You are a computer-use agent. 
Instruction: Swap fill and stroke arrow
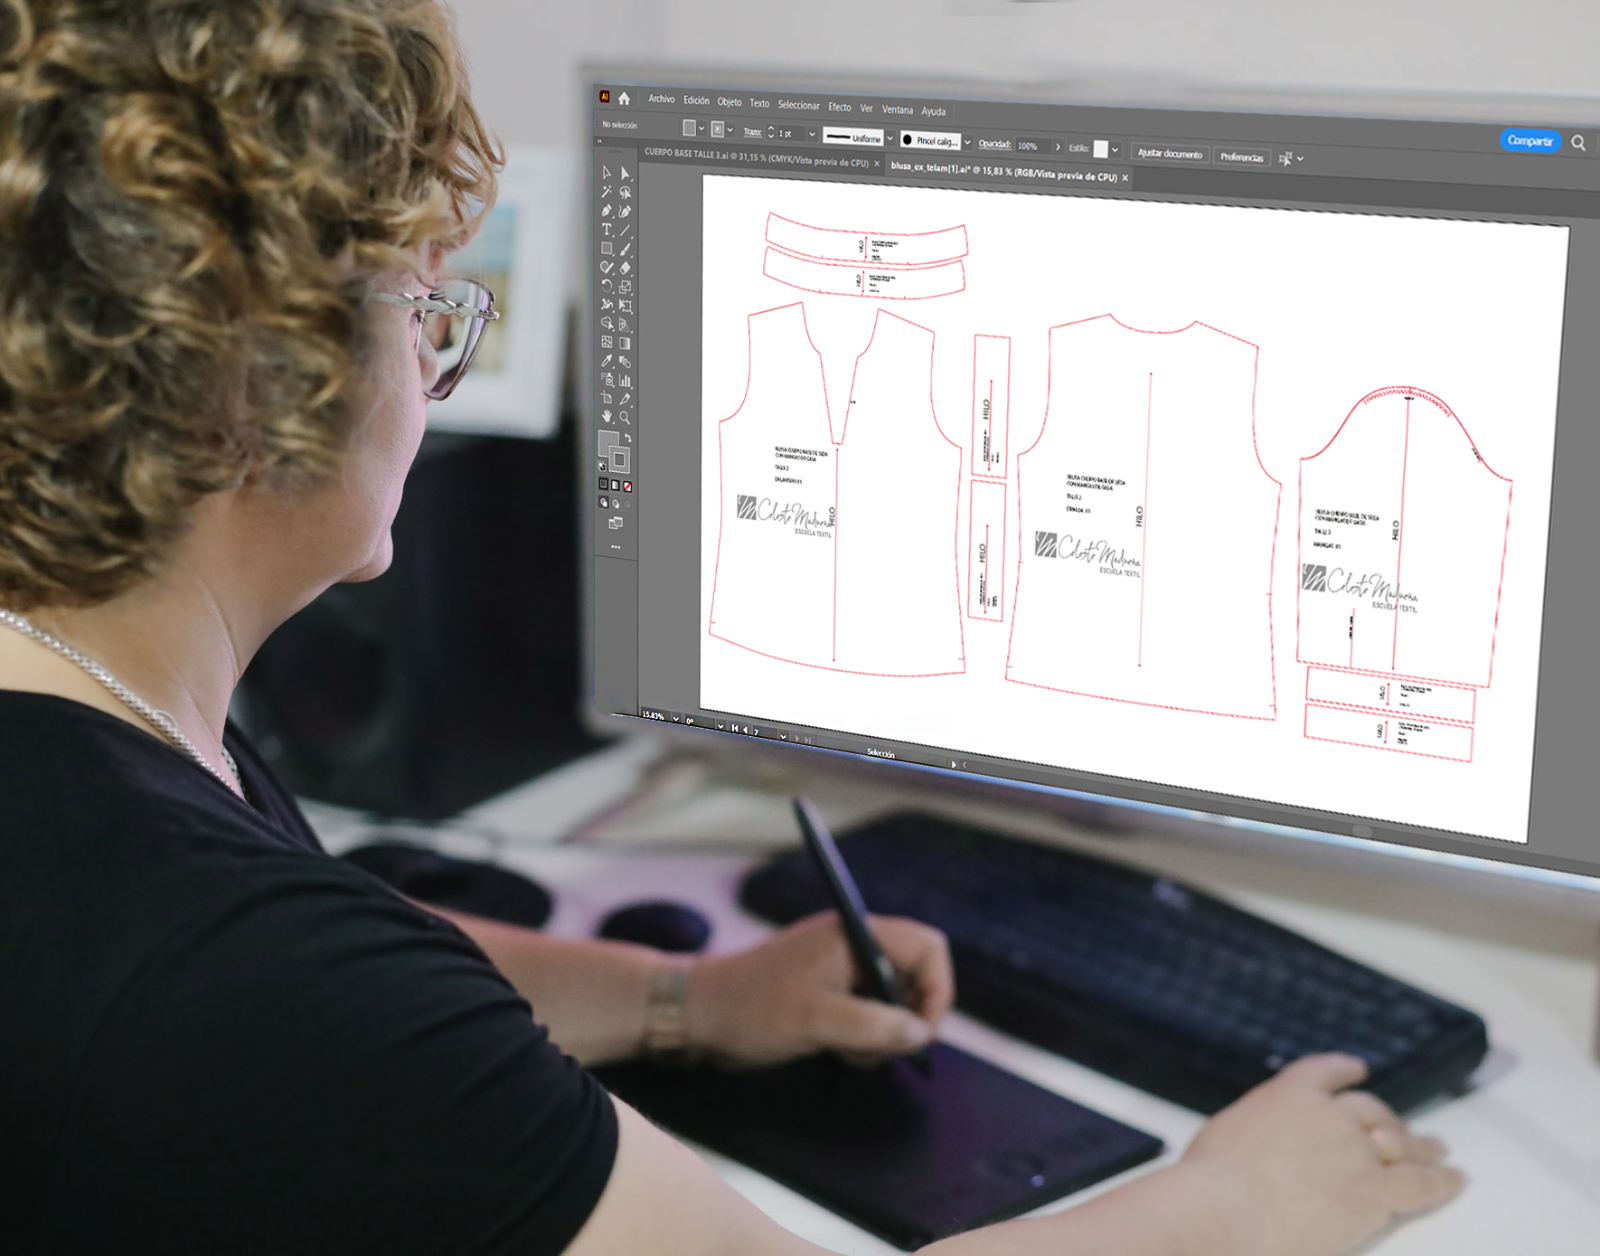[628, 438]
